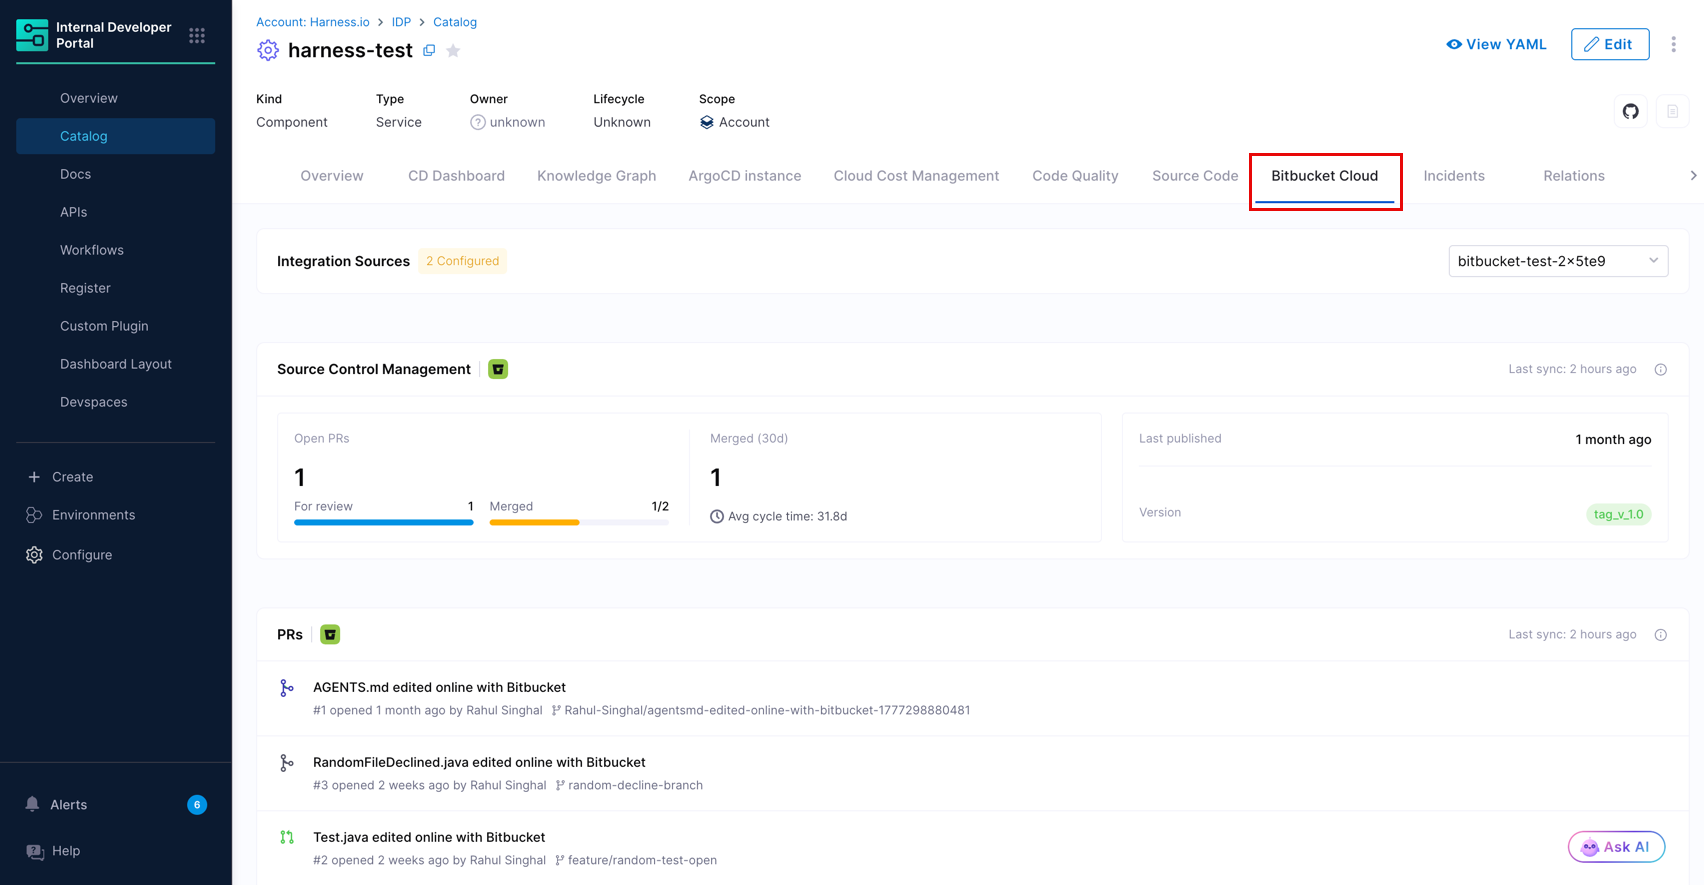The image size is (1704, 885).
Task: Follow the Account: Harness.io breadcrumb
Action: point(313,22)
